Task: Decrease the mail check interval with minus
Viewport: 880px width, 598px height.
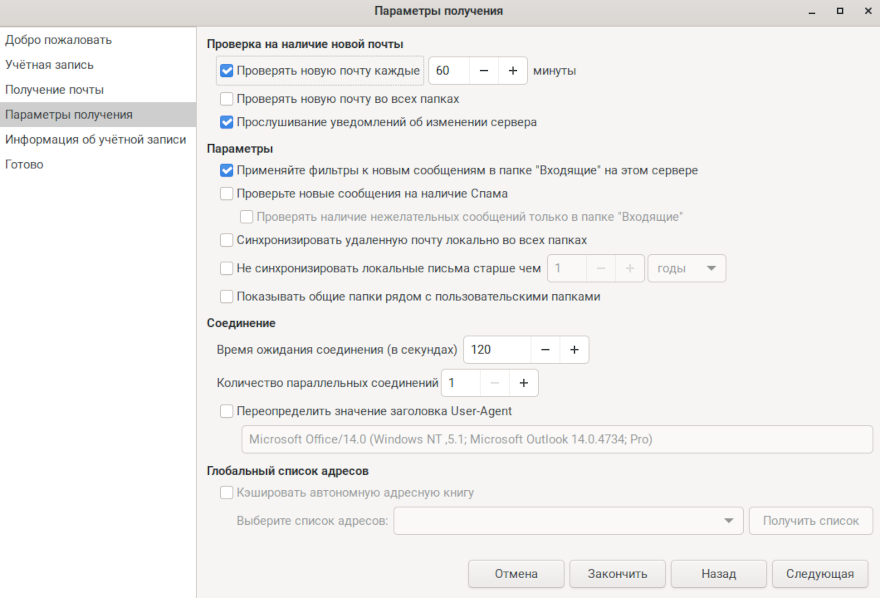Action: pos(483,71)
